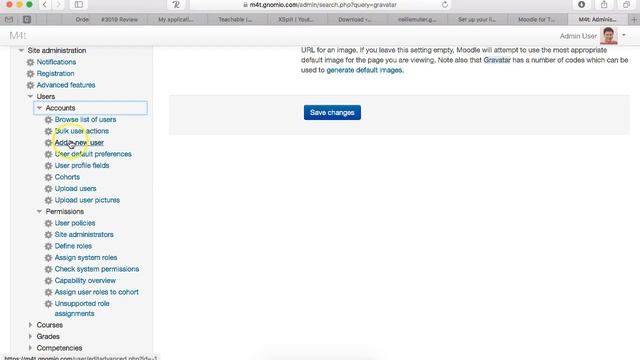Screen dimensions: 640x360
Task: Click gear icon beside Upload users
Action: point(48,189)
